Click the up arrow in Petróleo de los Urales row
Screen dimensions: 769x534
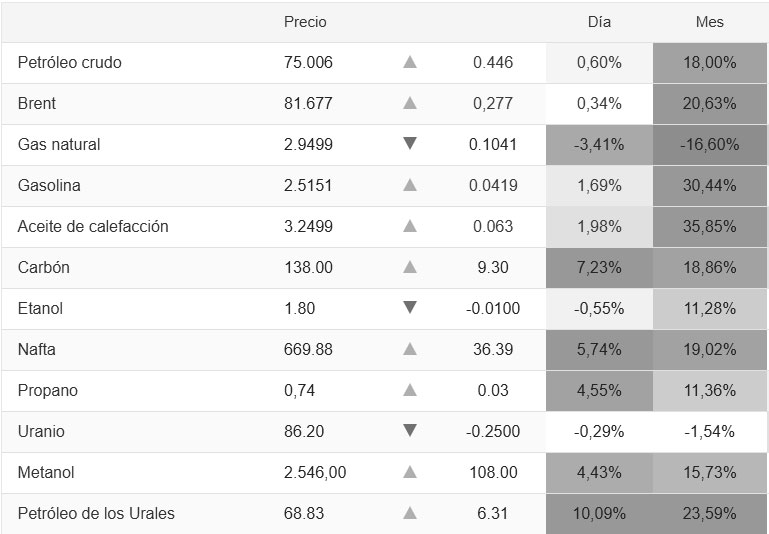coord(409,513)
